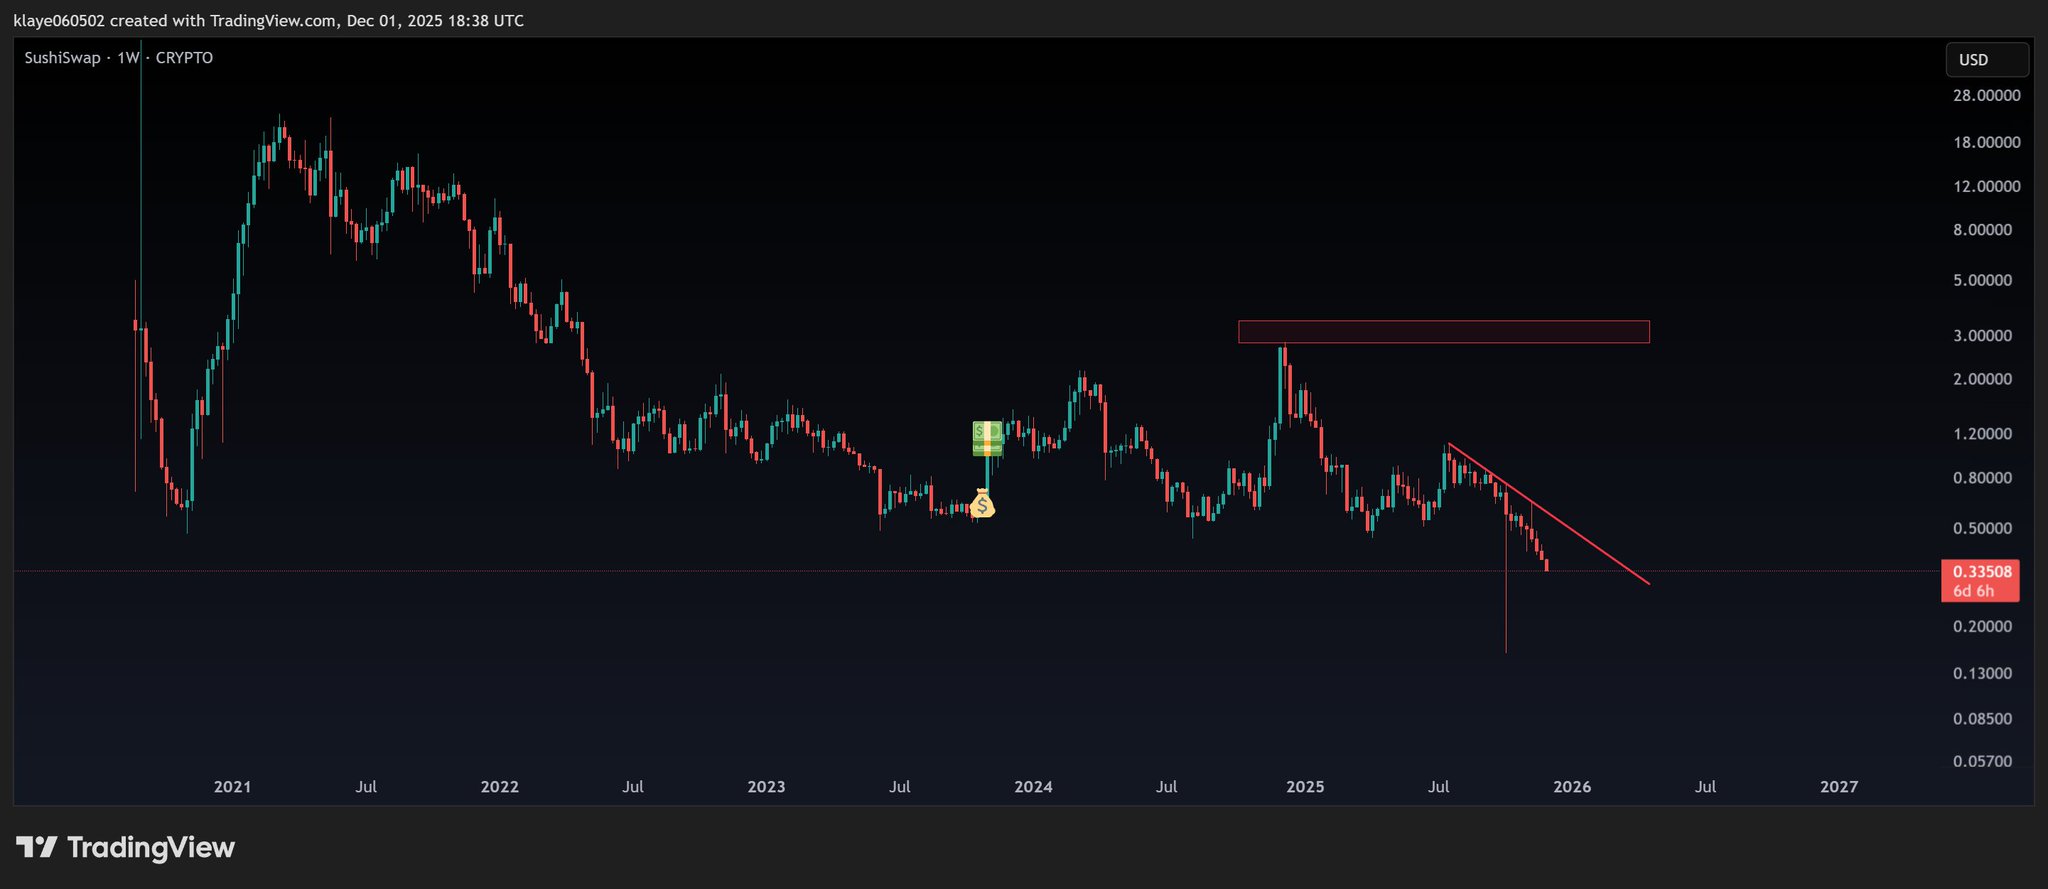
Task: Click the 2027 label on the time axis
Action: click(x=1839, y=787)
